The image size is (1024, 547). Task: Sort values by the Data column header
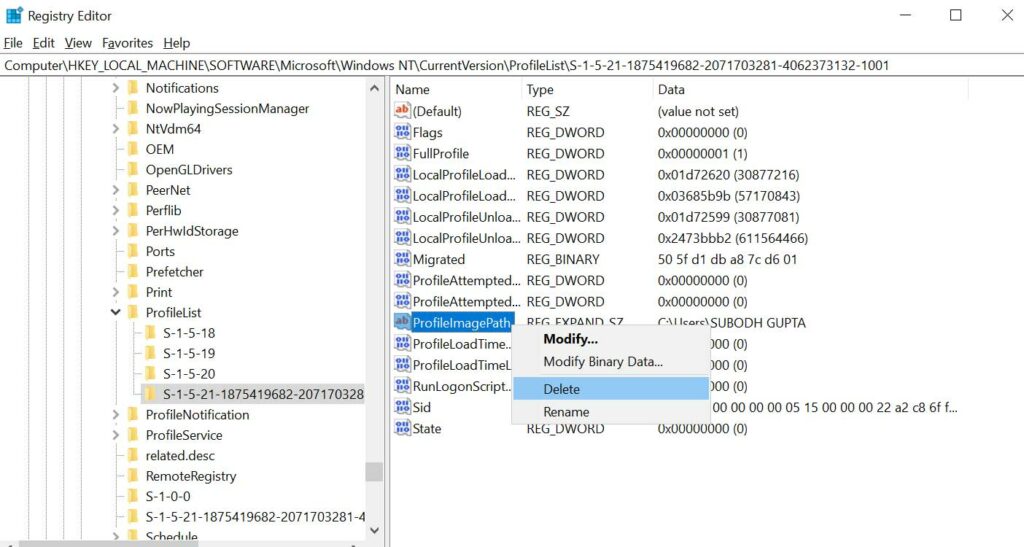coord(810,89)
